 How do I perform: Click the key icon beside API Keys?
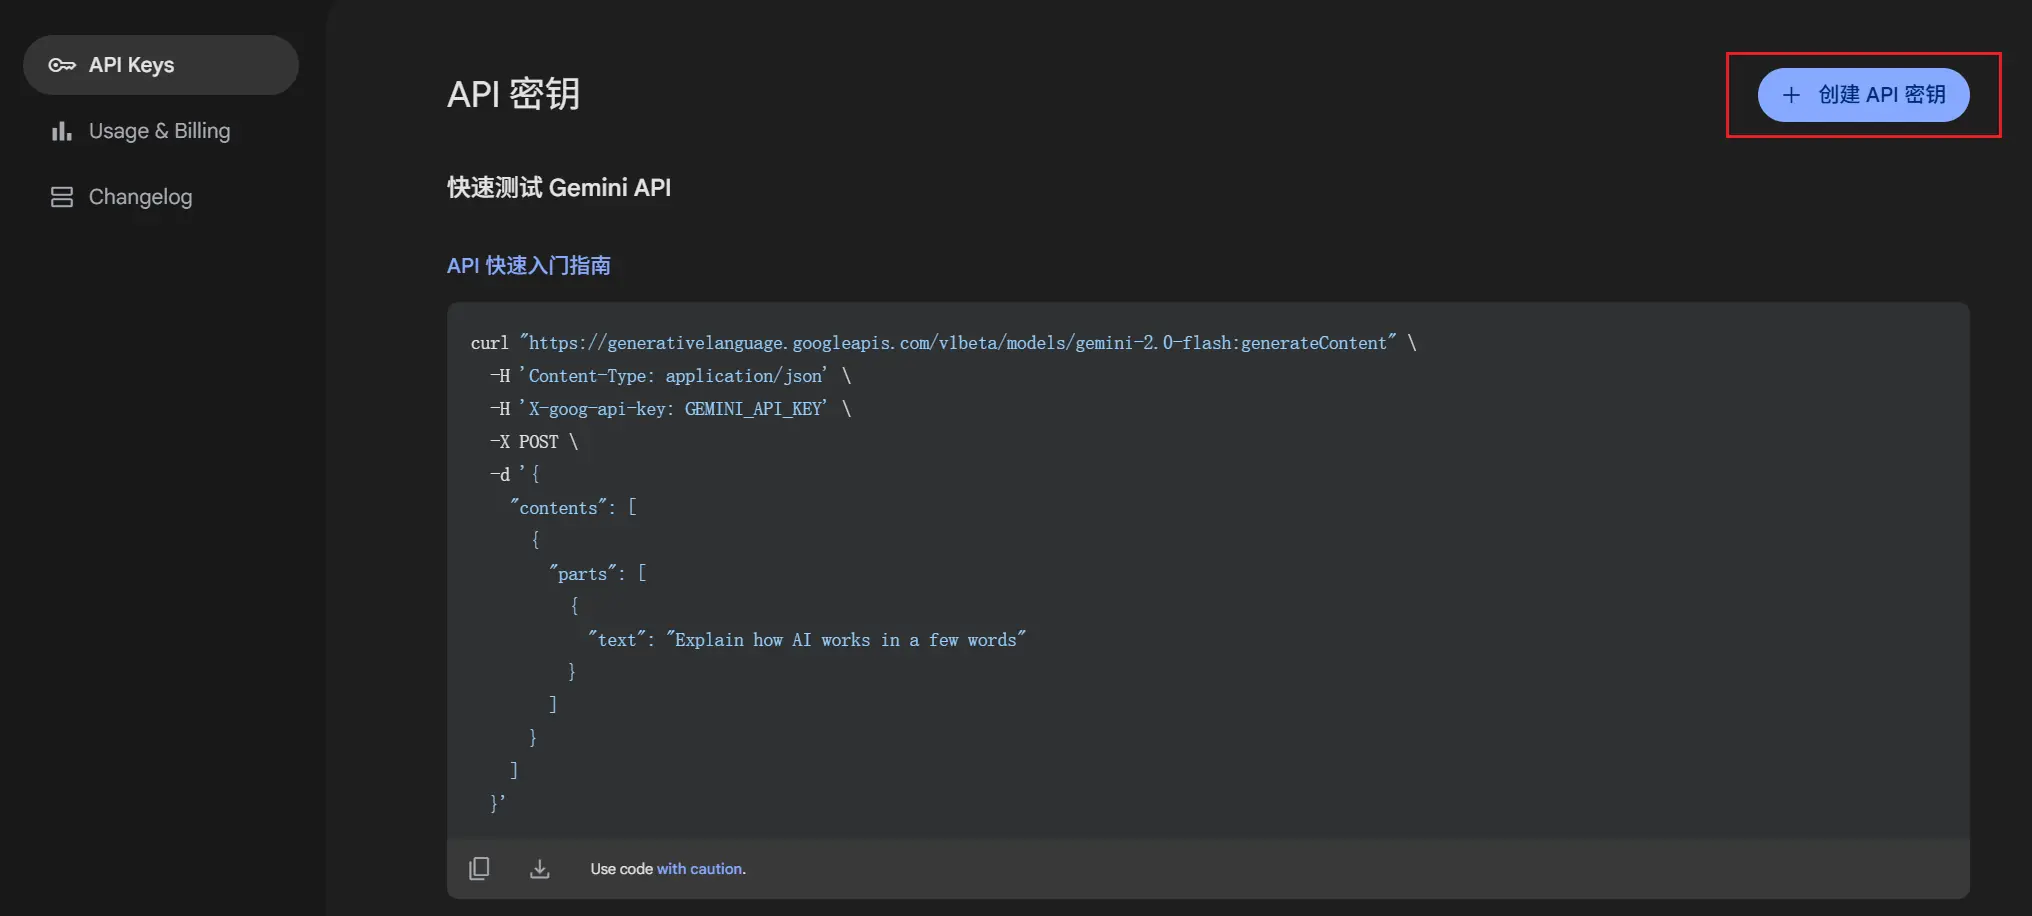click(62, 65)
